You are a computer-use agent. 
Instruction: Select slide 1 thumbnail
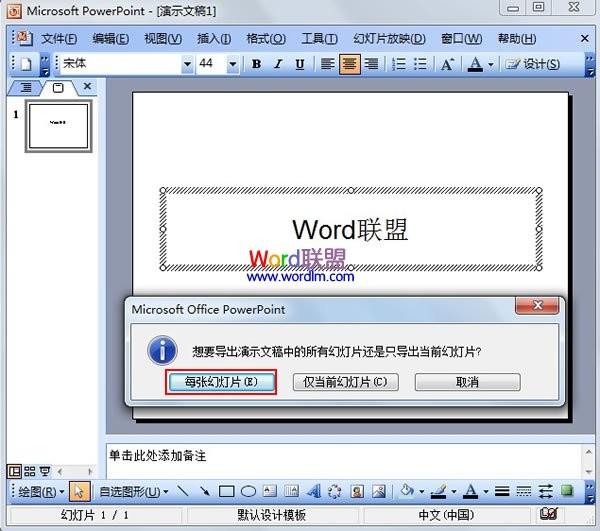[x=59, y=126]
